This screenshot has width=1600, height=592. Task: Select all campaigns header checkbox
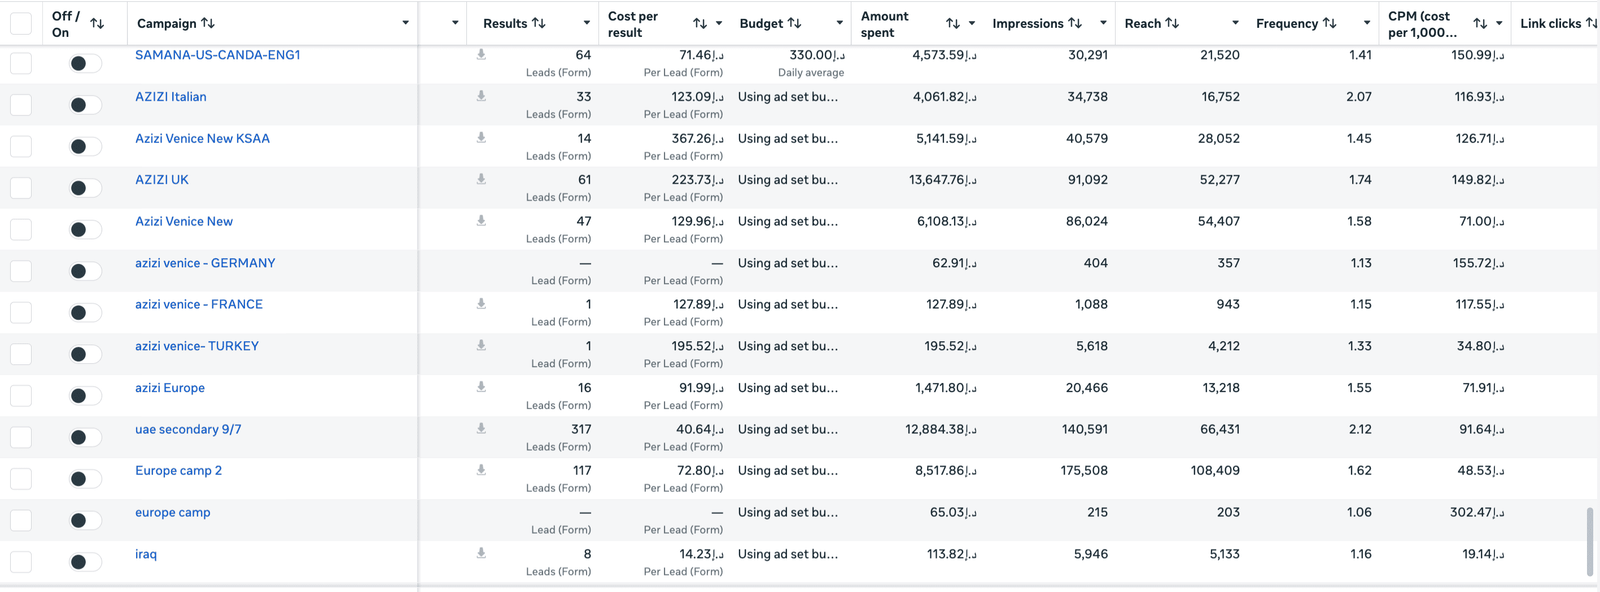coord(21,23)
